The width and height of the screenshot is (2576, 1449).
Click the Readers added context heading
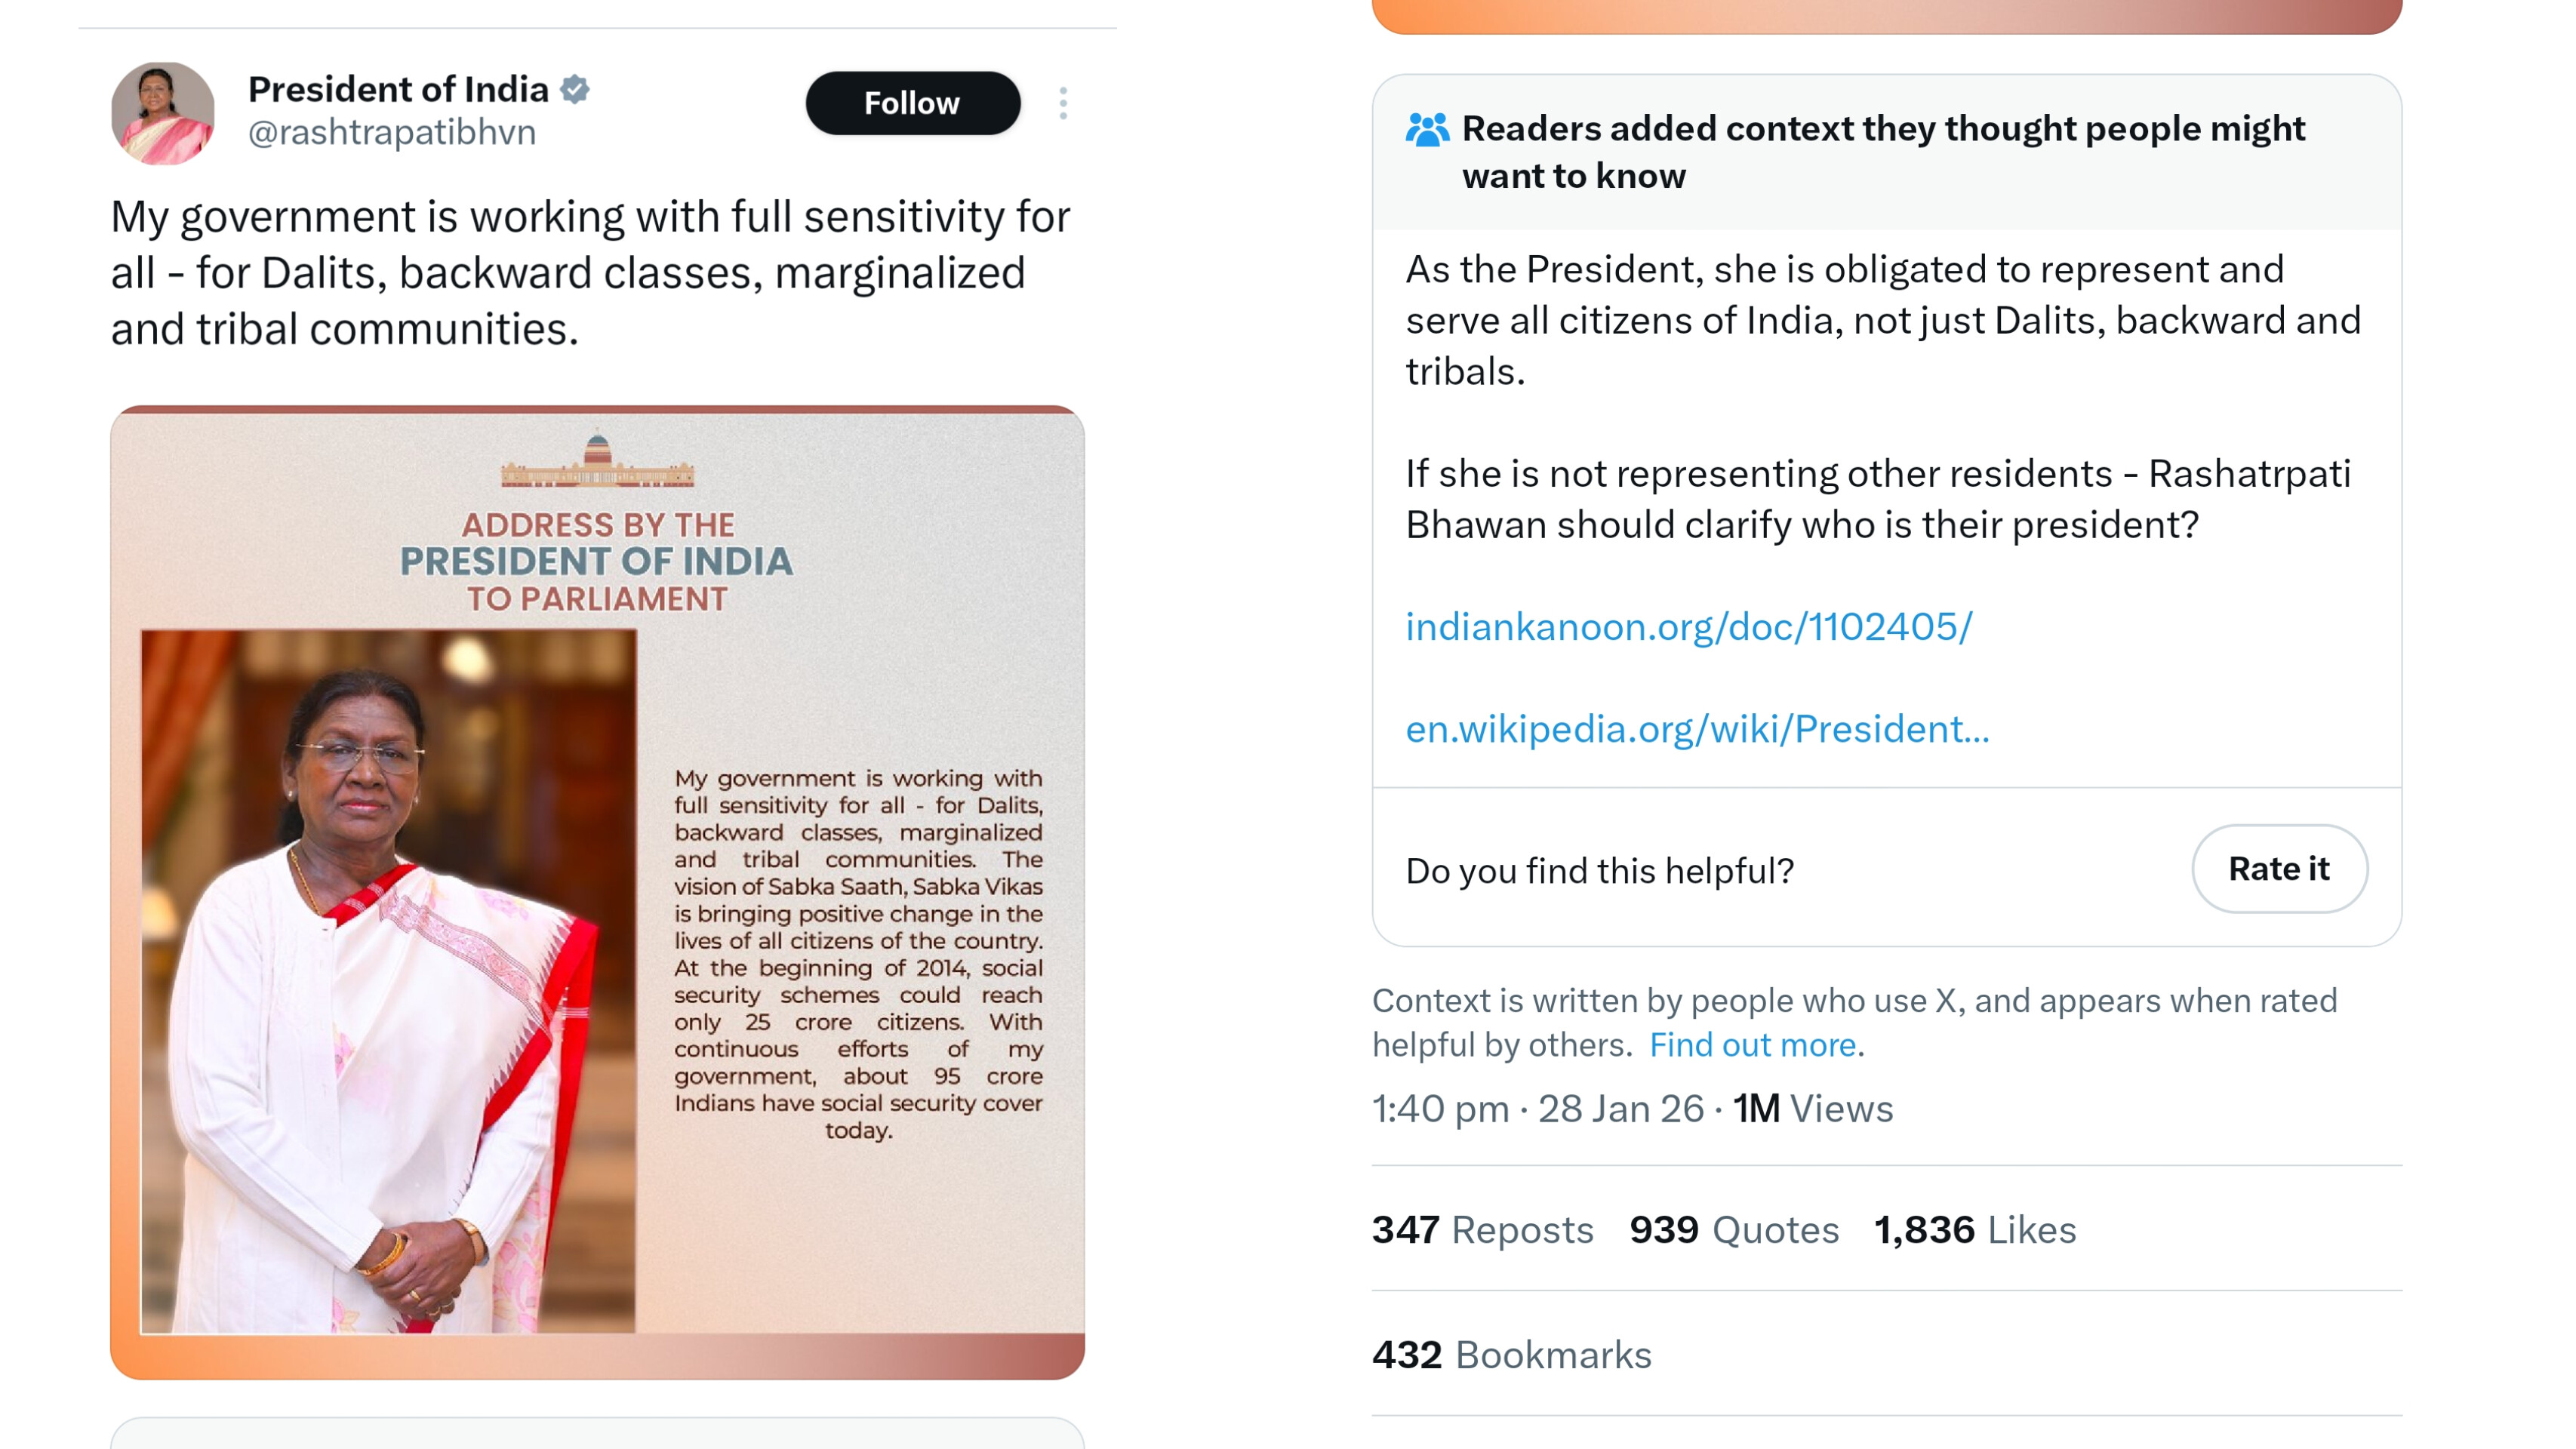(x=1882, y=152)
